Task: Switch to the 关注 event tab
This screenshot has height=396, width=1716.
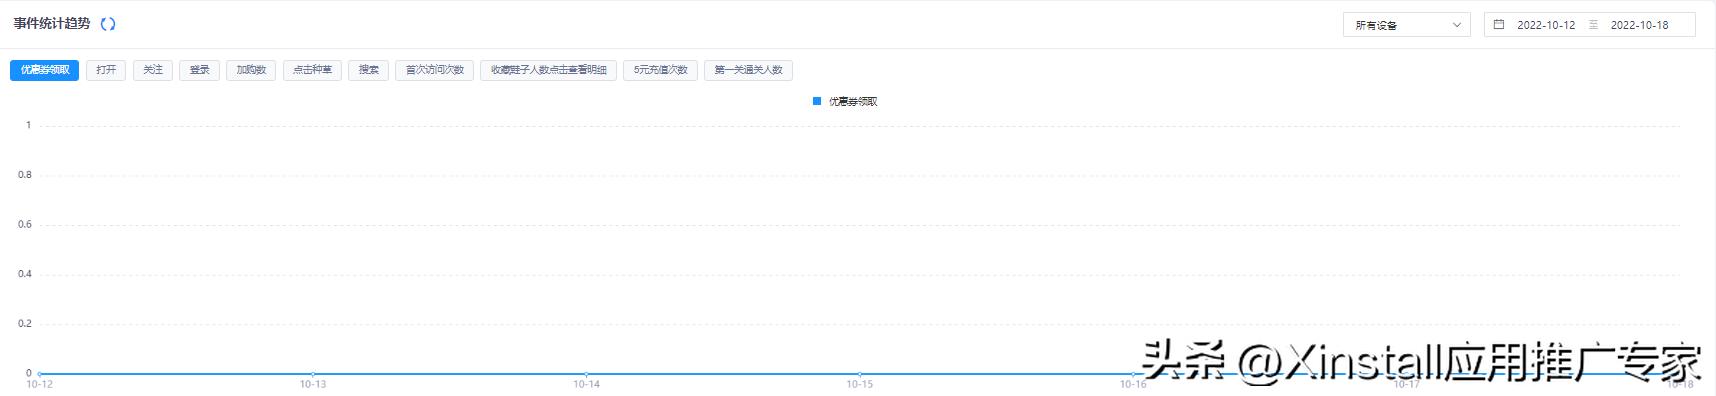Action: (x=153, y=70)
